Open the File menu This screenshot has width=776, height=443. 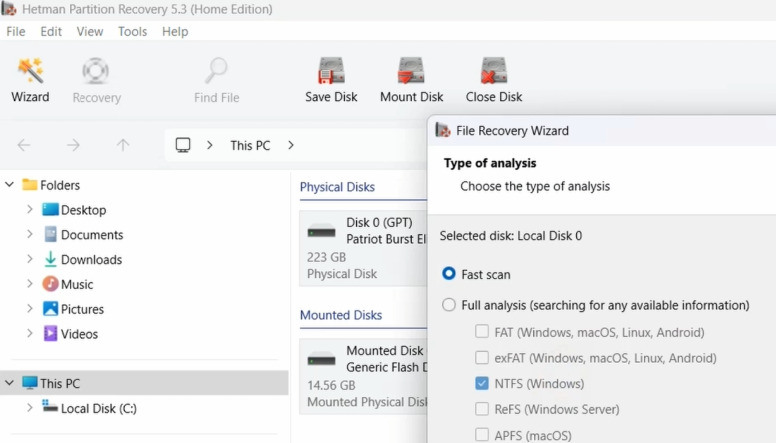(x=15, y=31)
